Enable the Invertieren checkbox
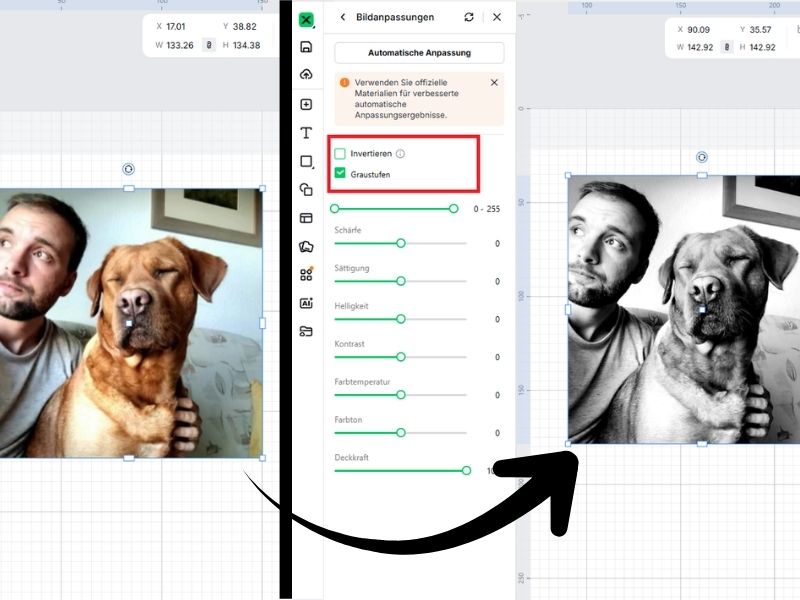The image size is (800, 600). 340,154
